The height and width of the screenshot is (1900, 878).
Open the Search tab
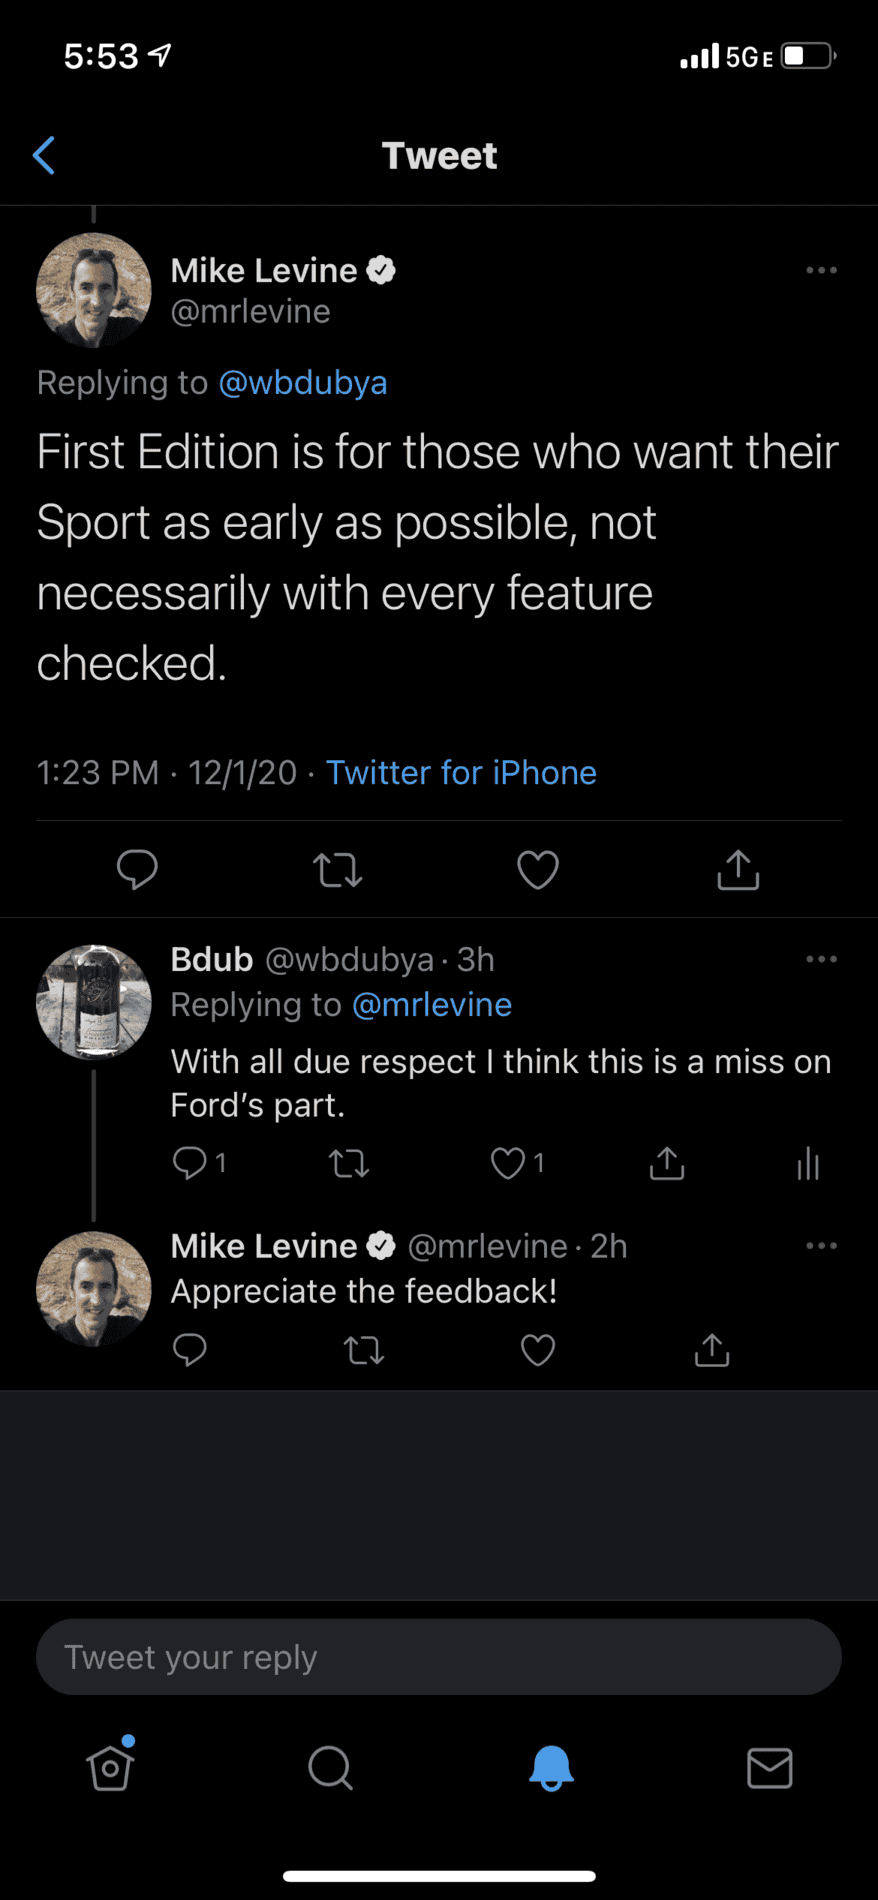click(330, 1768)
